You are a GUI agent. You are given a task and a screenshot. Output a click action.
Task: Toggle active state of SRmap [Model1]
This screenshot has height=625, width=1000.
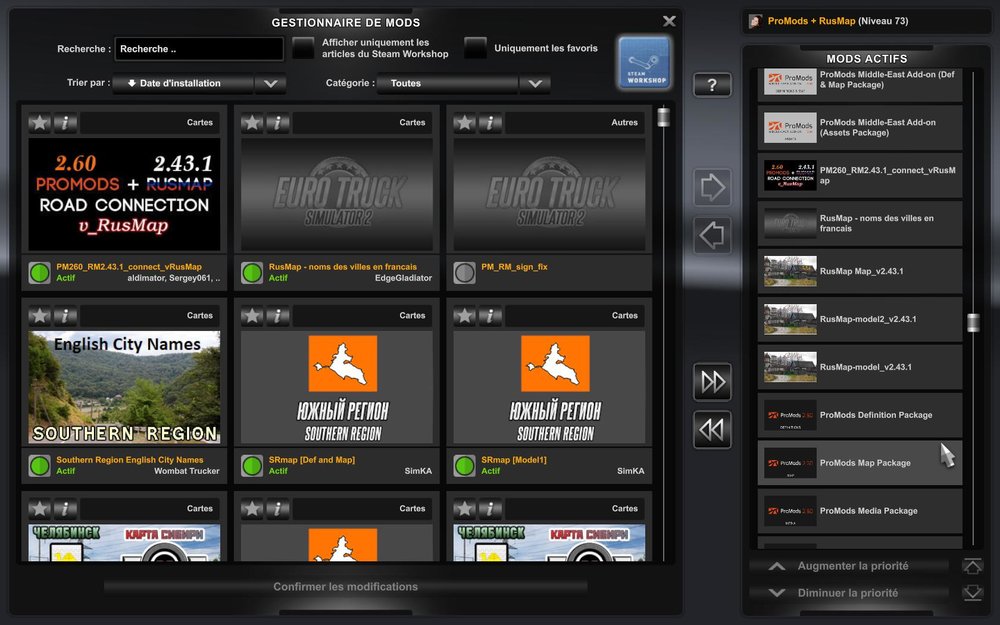click(x=464, y=466)
